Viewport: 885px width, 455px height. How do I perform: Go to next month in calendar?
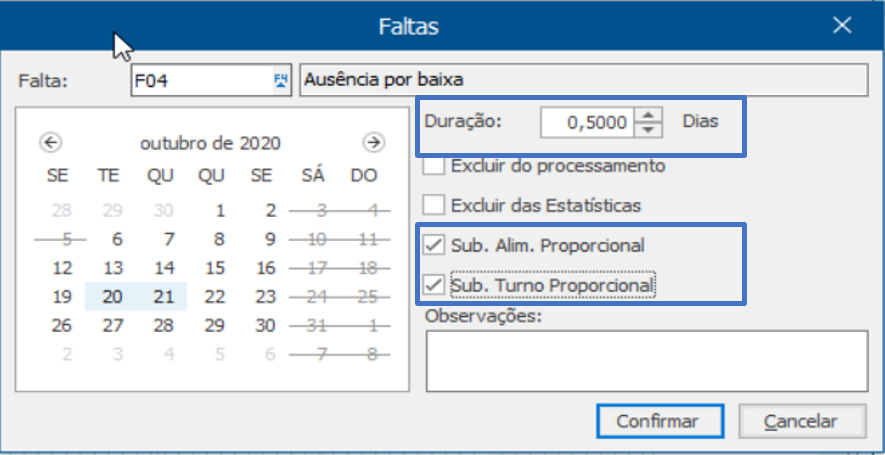(374, 143)
